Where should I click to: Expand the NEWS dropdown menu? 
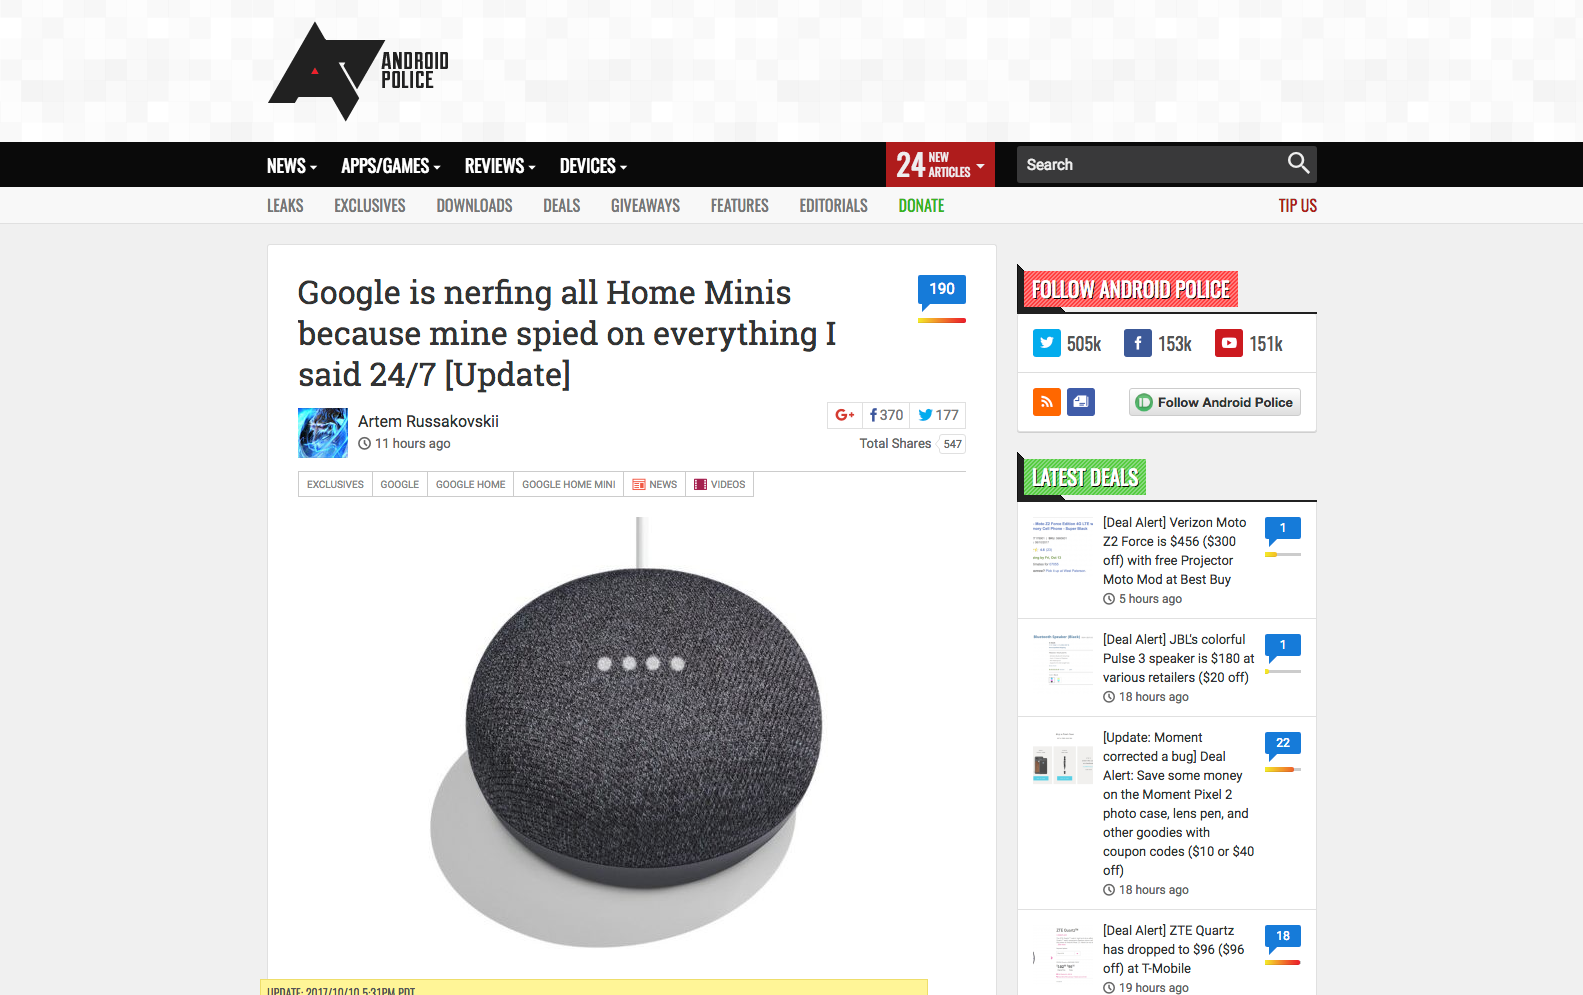tap(292, 166)
